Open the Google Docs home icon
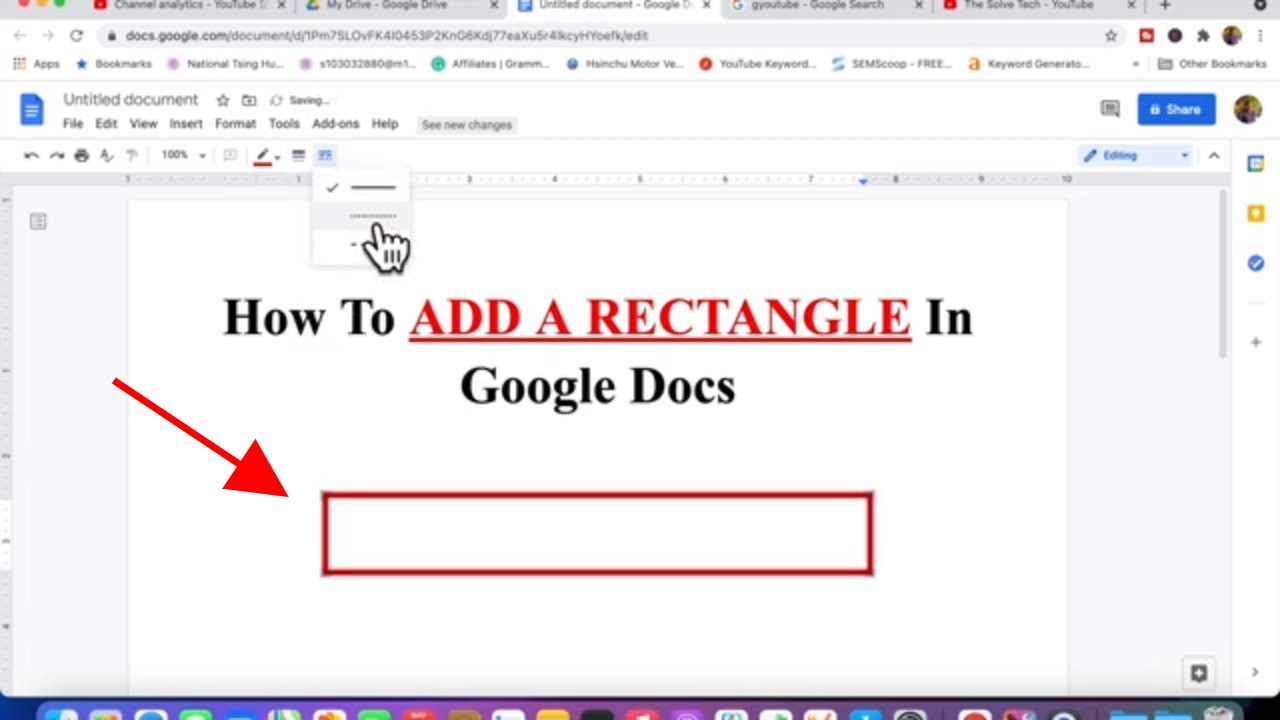The height and width of the screenshot is (720, 1280). pyautogui.click(x=32, y=109)
